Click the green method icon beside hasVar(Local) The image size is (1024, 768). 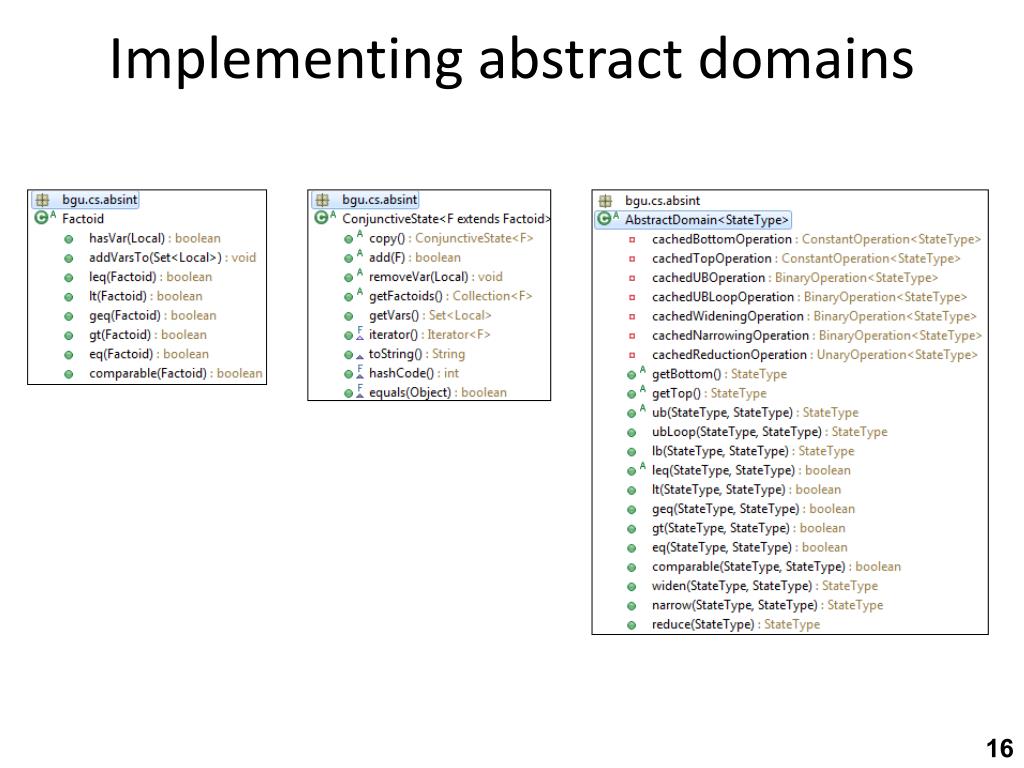click(69, 239)
